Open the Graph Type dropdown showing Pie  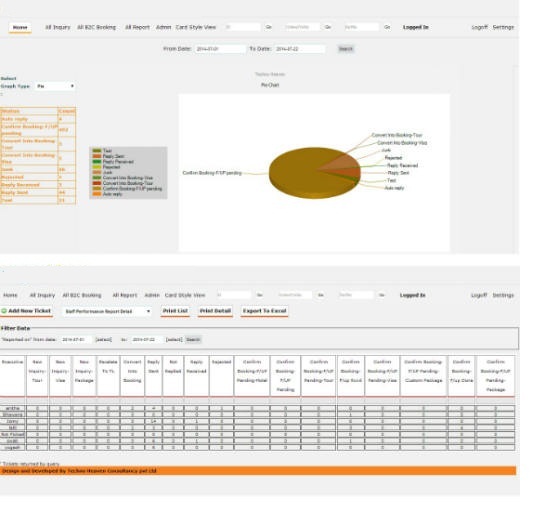tap(55, 86)
